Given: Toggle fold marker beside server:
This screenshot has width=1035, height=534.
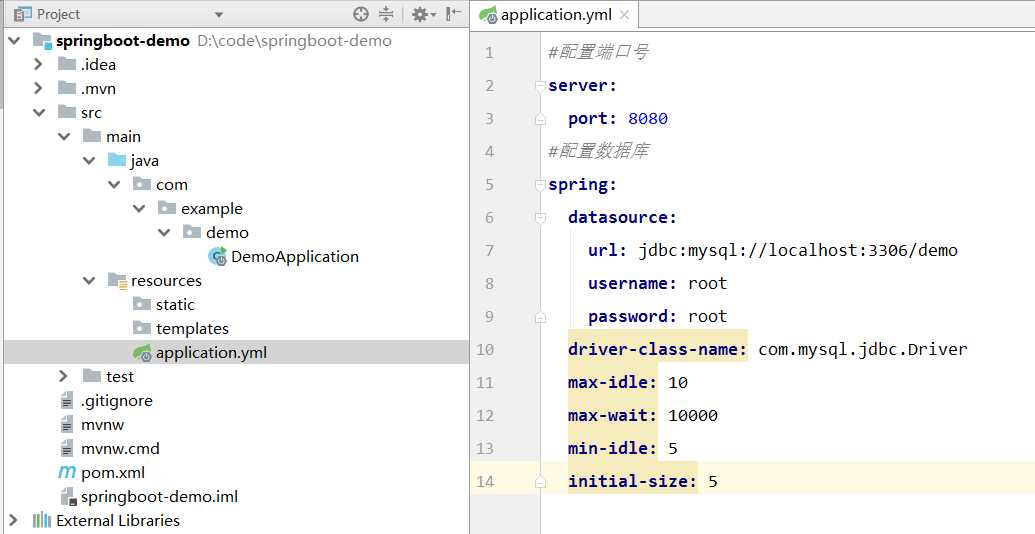Looking at the screenshot, I should (540, 85).
